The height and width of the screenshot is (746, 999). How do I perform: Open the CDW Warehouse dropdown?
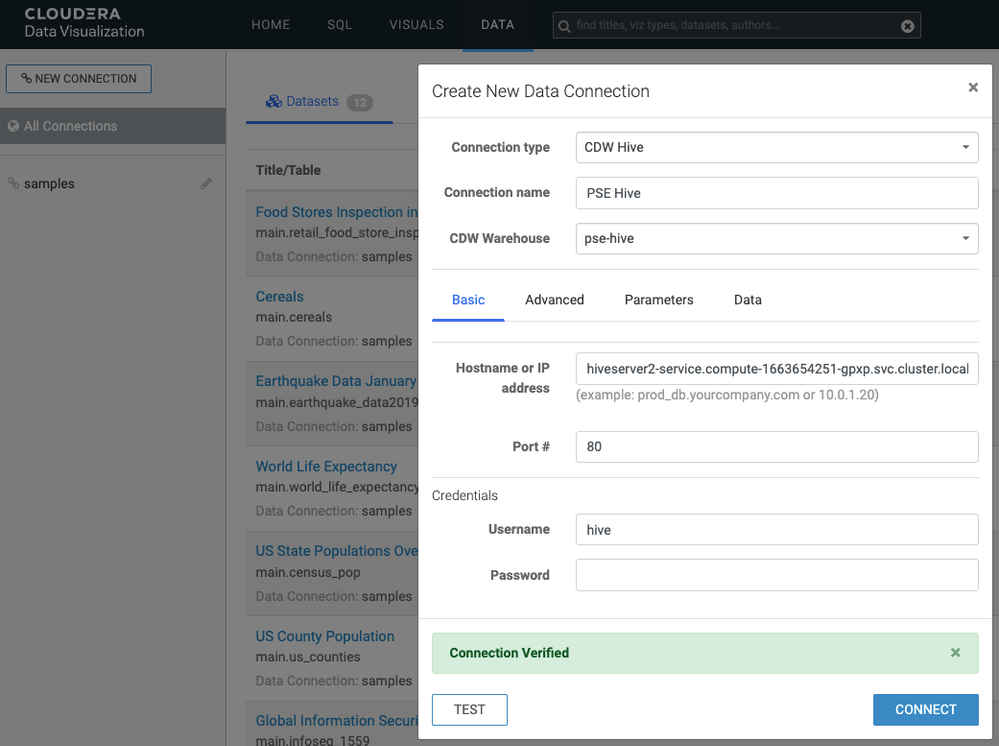point(777,238)
